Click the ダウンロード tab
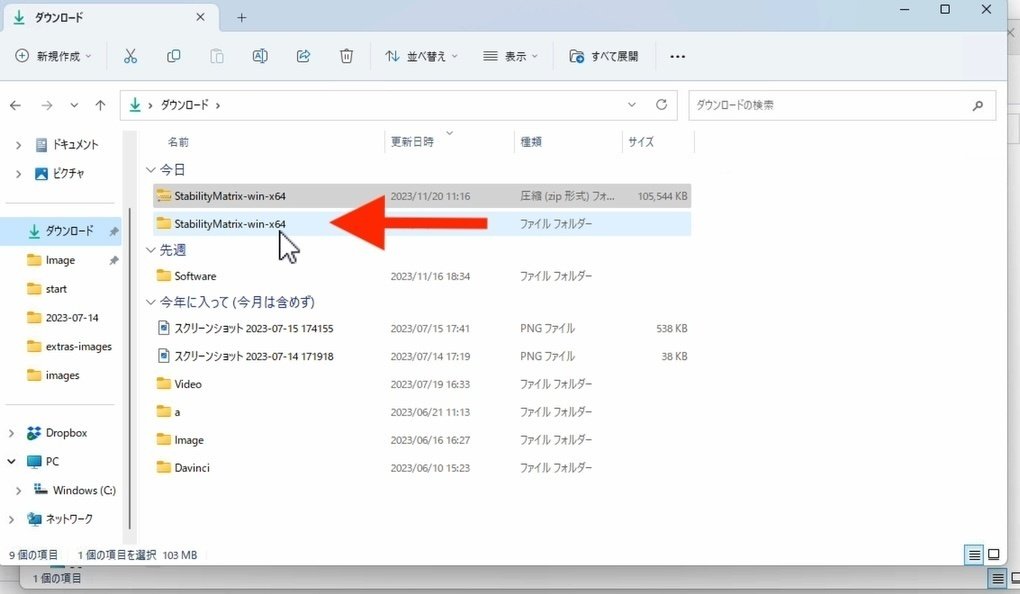This screenshot has width=1020, height=594. (x=111, y=18)
